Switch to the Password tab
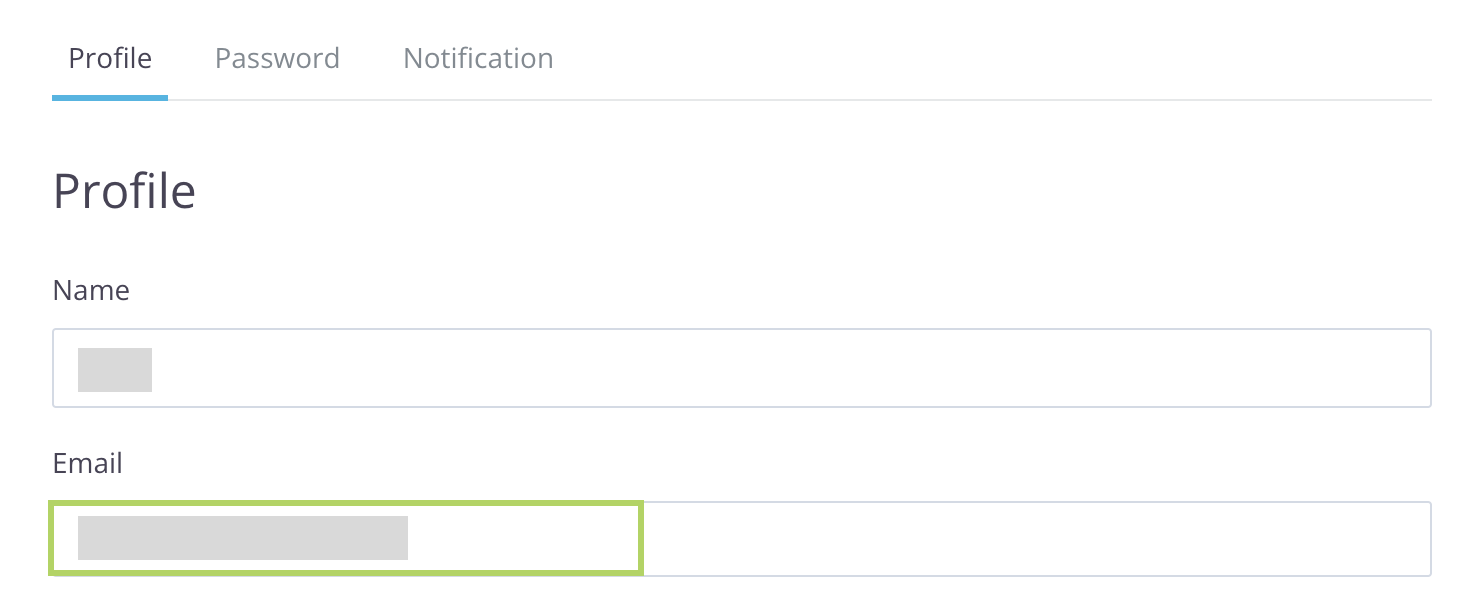1478x606 pixels. [x=277, y=58]
